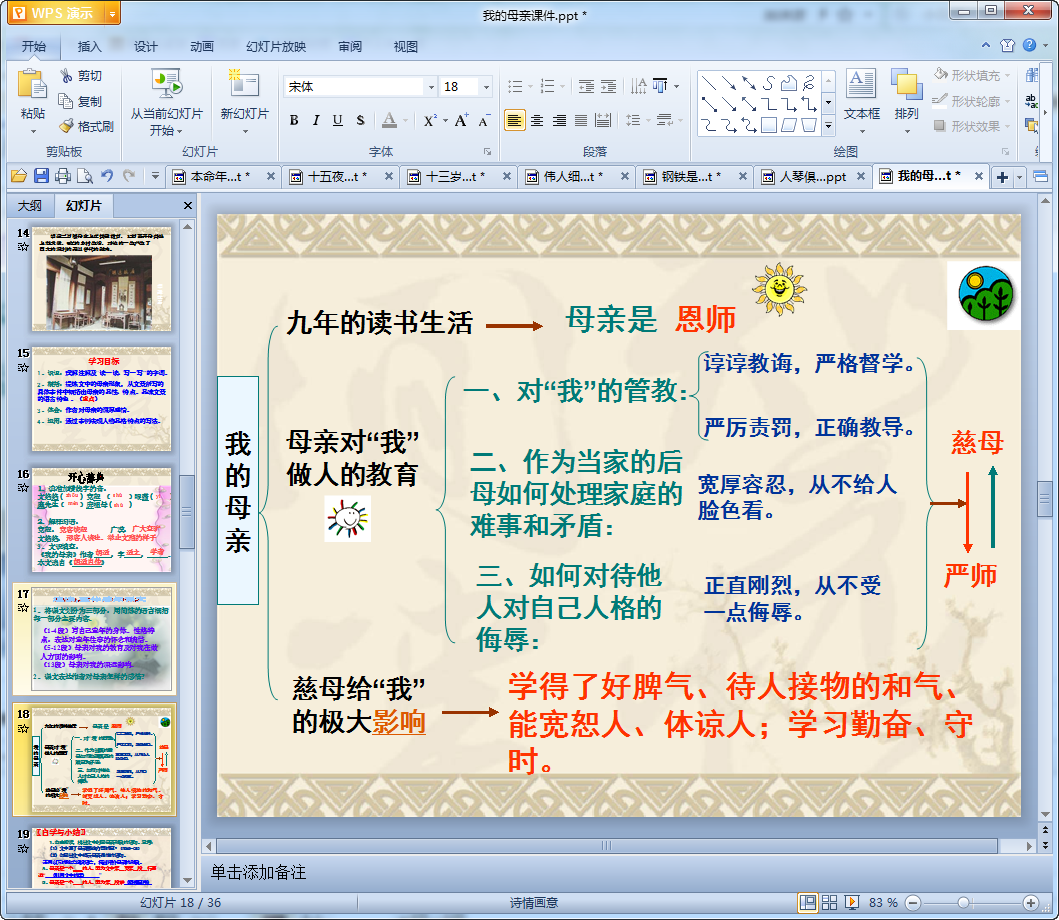Enable justify text alignment

pyautogui.click(x=581, y=121)
